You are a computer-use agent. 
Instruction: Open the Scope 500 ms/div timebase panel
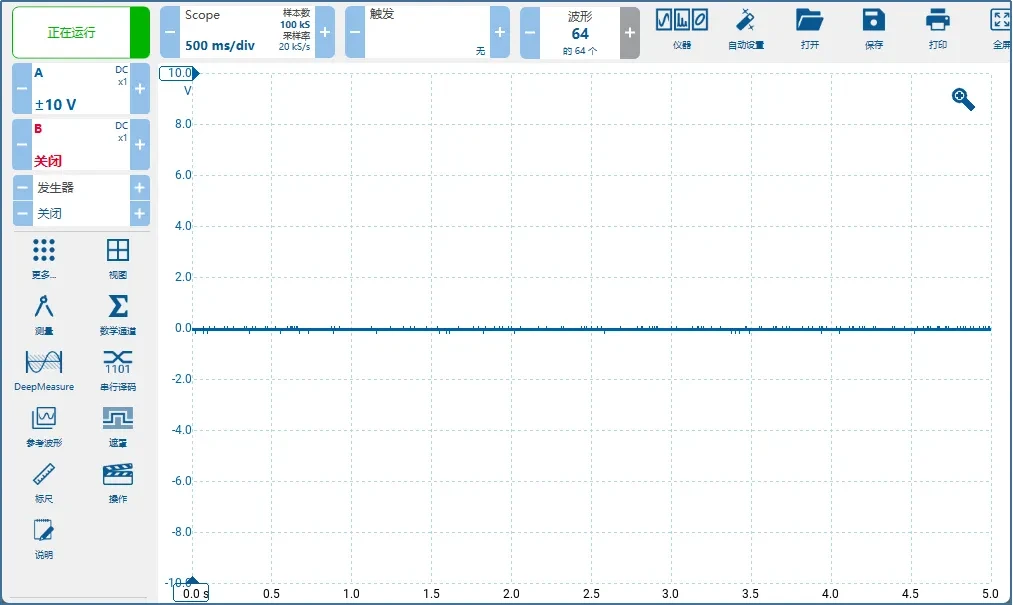(247, 32)
